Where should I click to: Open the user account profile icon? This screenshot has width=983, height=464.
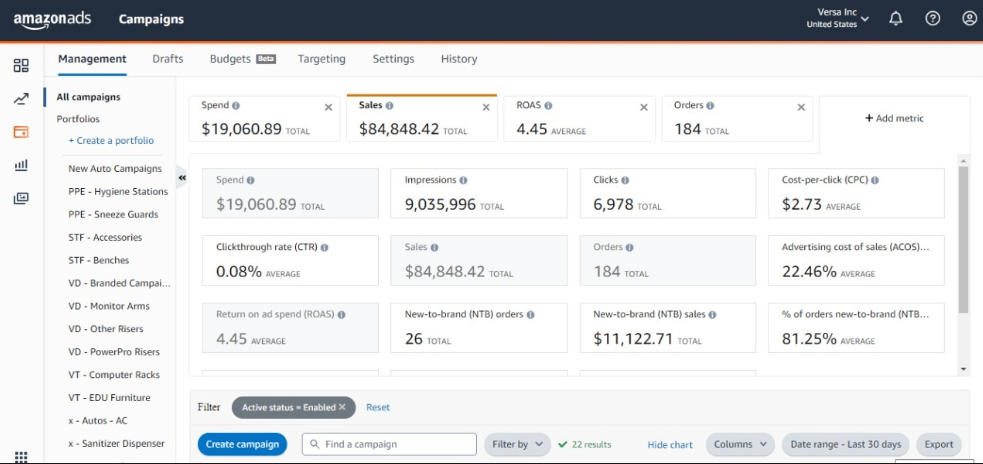[x=969, y=19]
